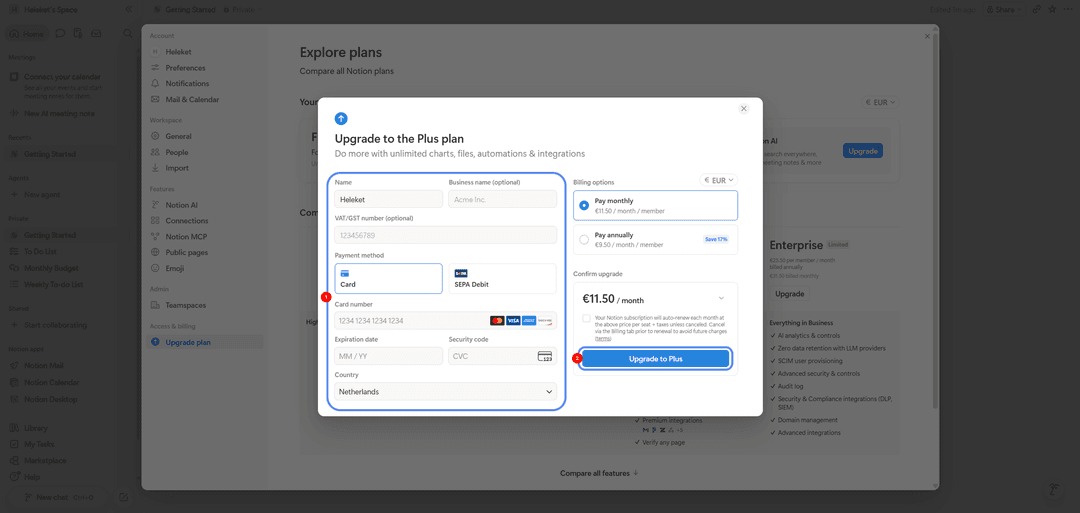Image resolution: width=1080 pixels, height=513 pixels.
Task: Open Notion MCP settings
Action: point(186,237)
